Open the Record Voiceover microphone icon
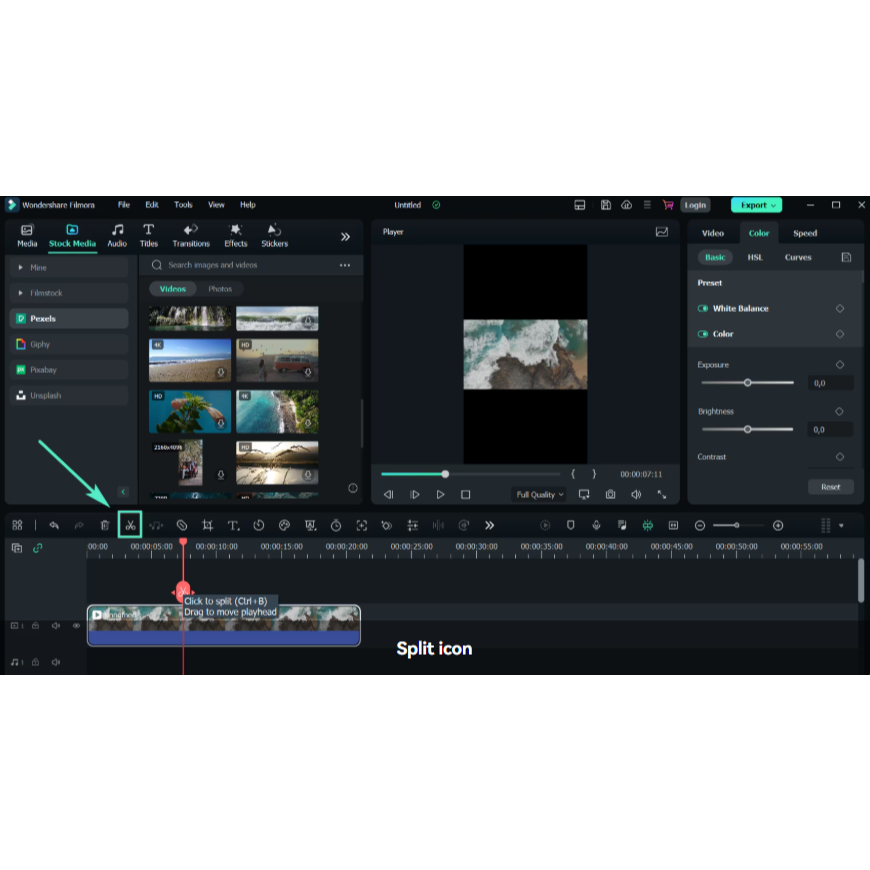Screen dimensions: 870x870 pos(597,524)
